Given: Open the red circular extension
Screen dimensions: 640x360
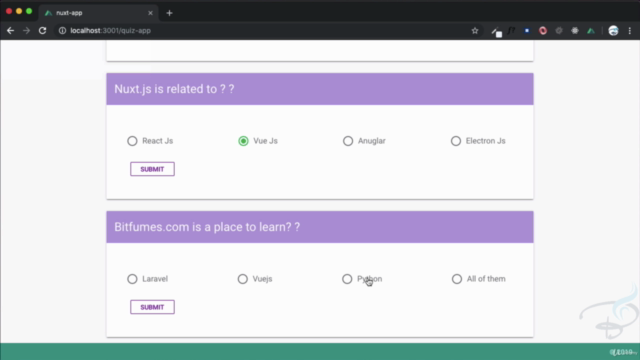Looking at the screenshot, I should [543, 31].
